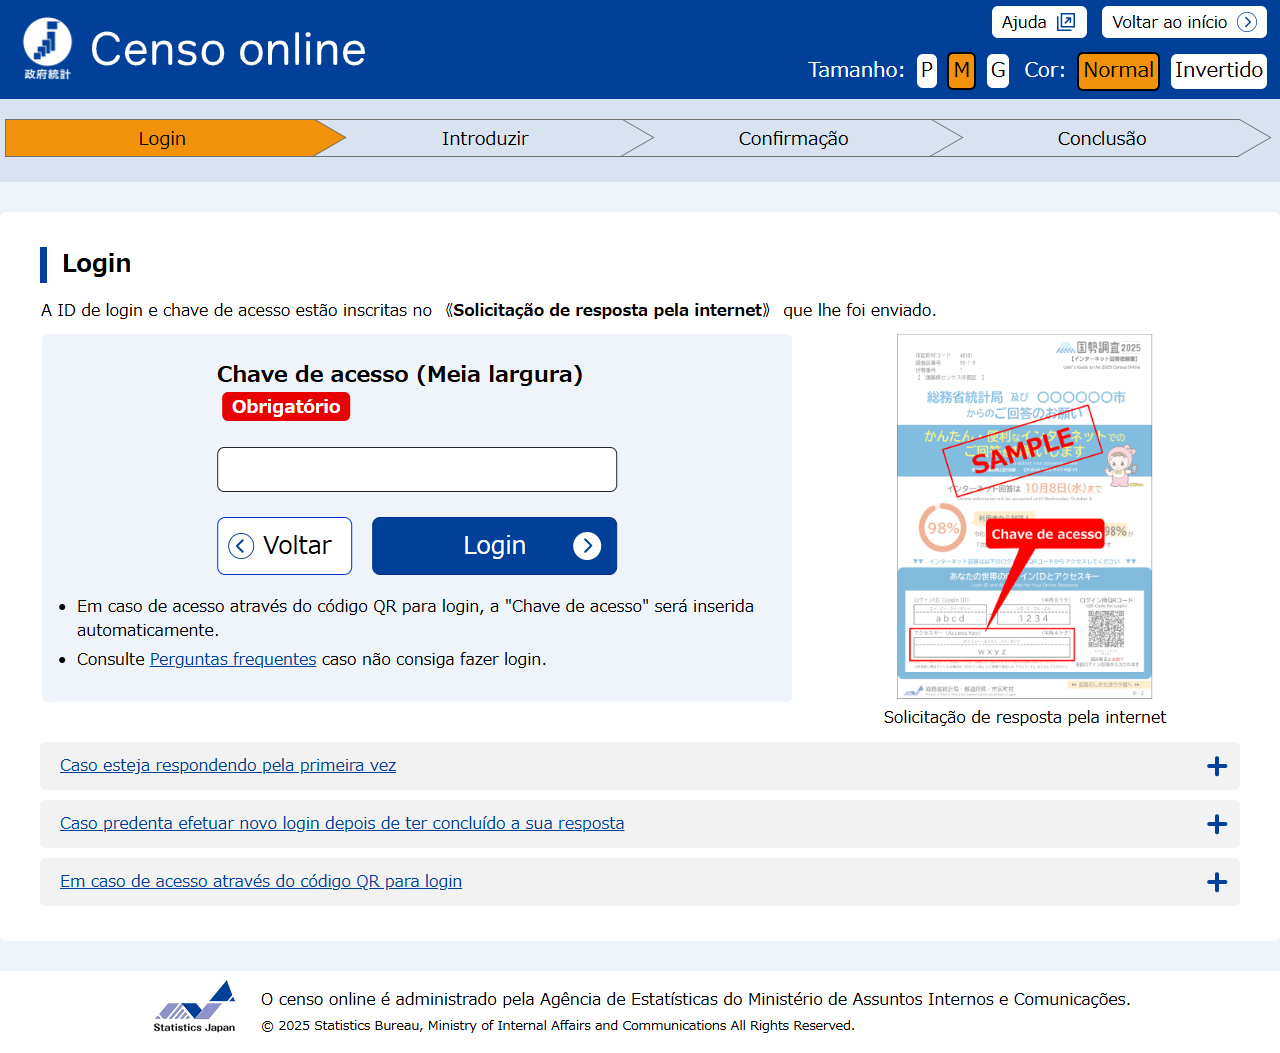Click the left arrow icon on Voltar button
Screen dimensions: 1280x1053
[241, 546]
